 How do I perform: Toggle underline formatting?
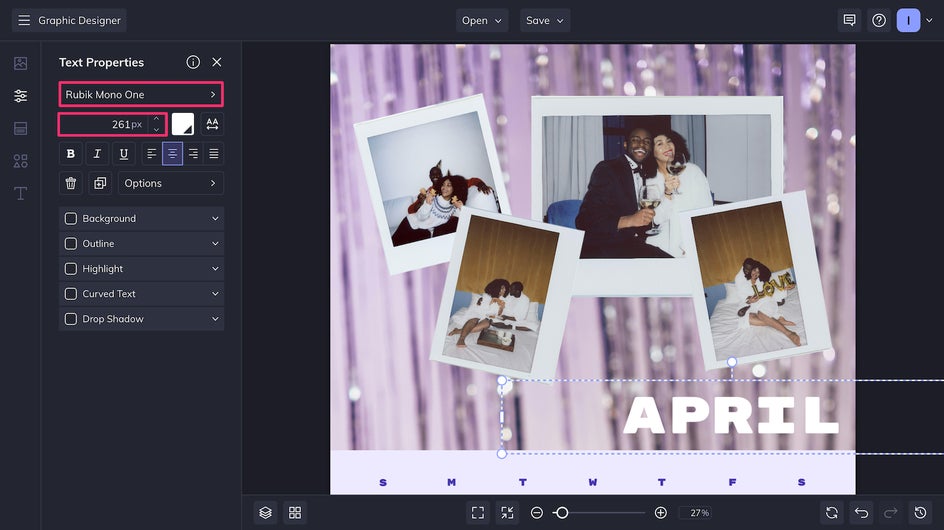pyautogui.click(x=123, y=154)
